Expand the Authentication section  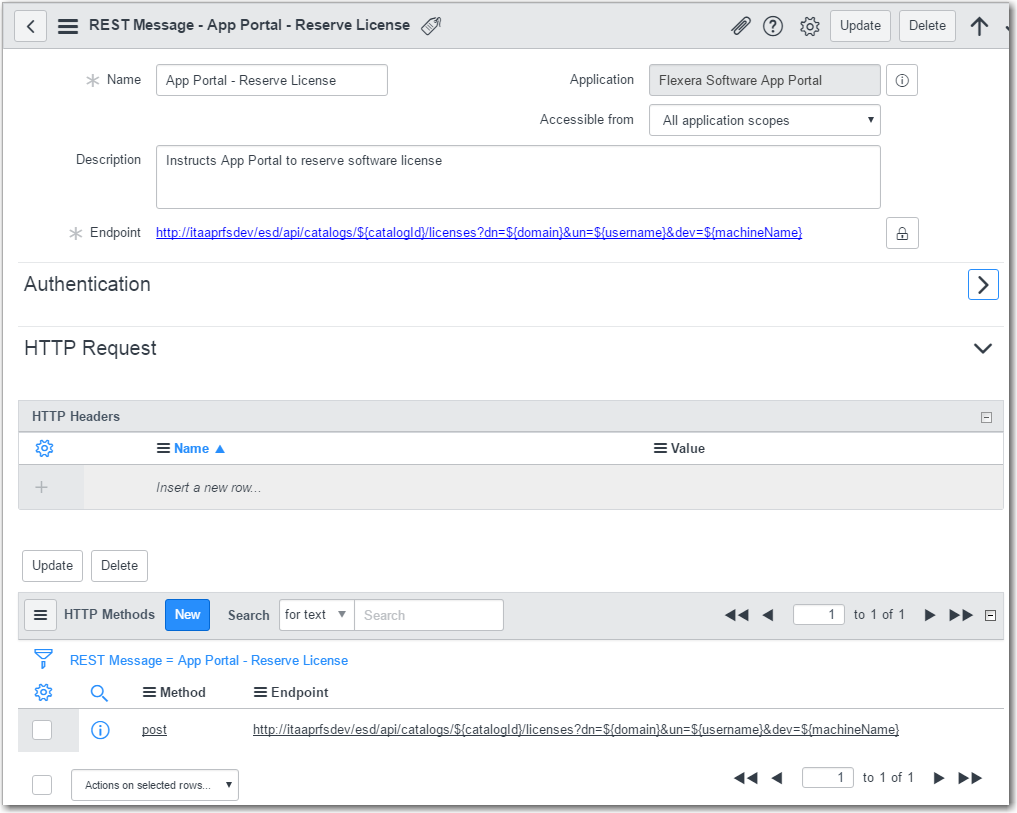click(982, 284)
